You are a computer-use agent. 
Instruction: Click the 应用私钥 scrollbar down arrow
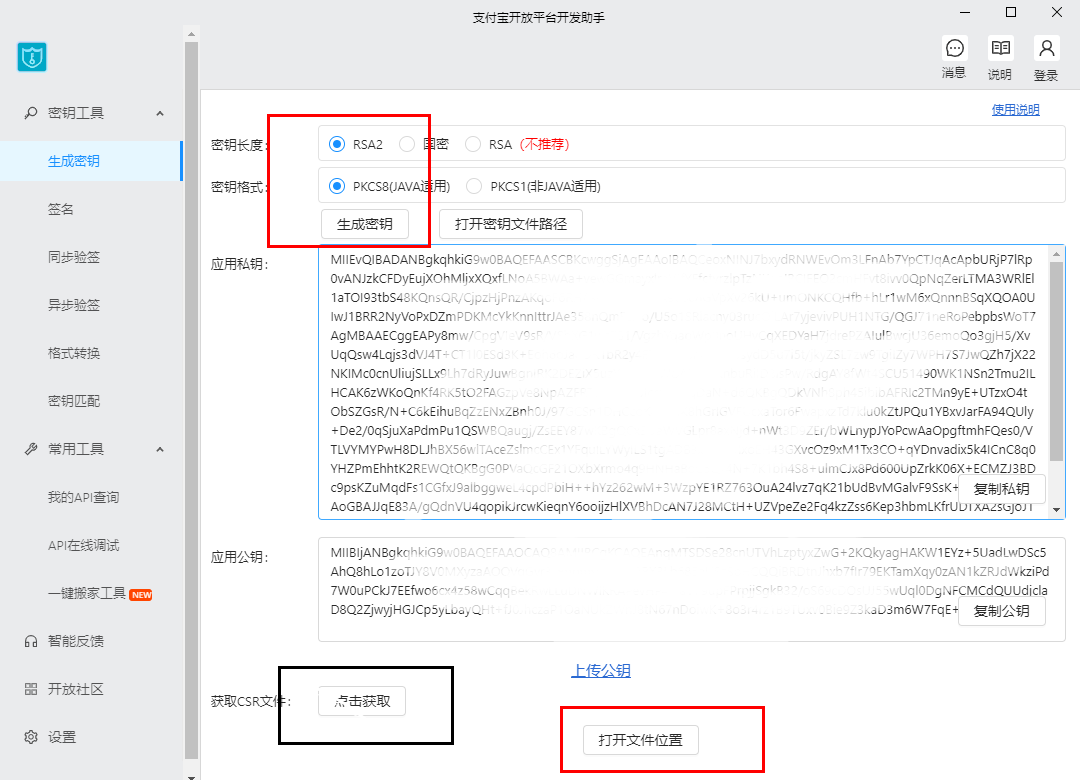point(1056,511)
